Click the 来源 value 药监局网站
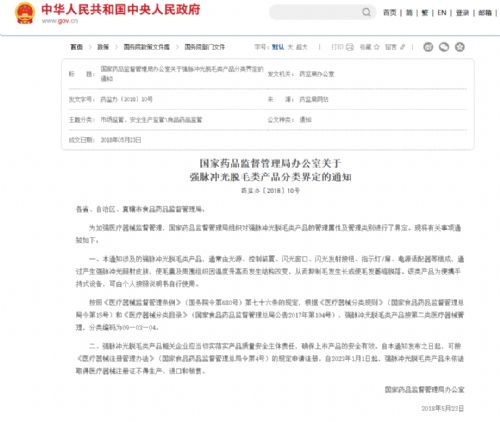This screenshot has height=422, width=500. pyautogui.click(x=314, y=99)
